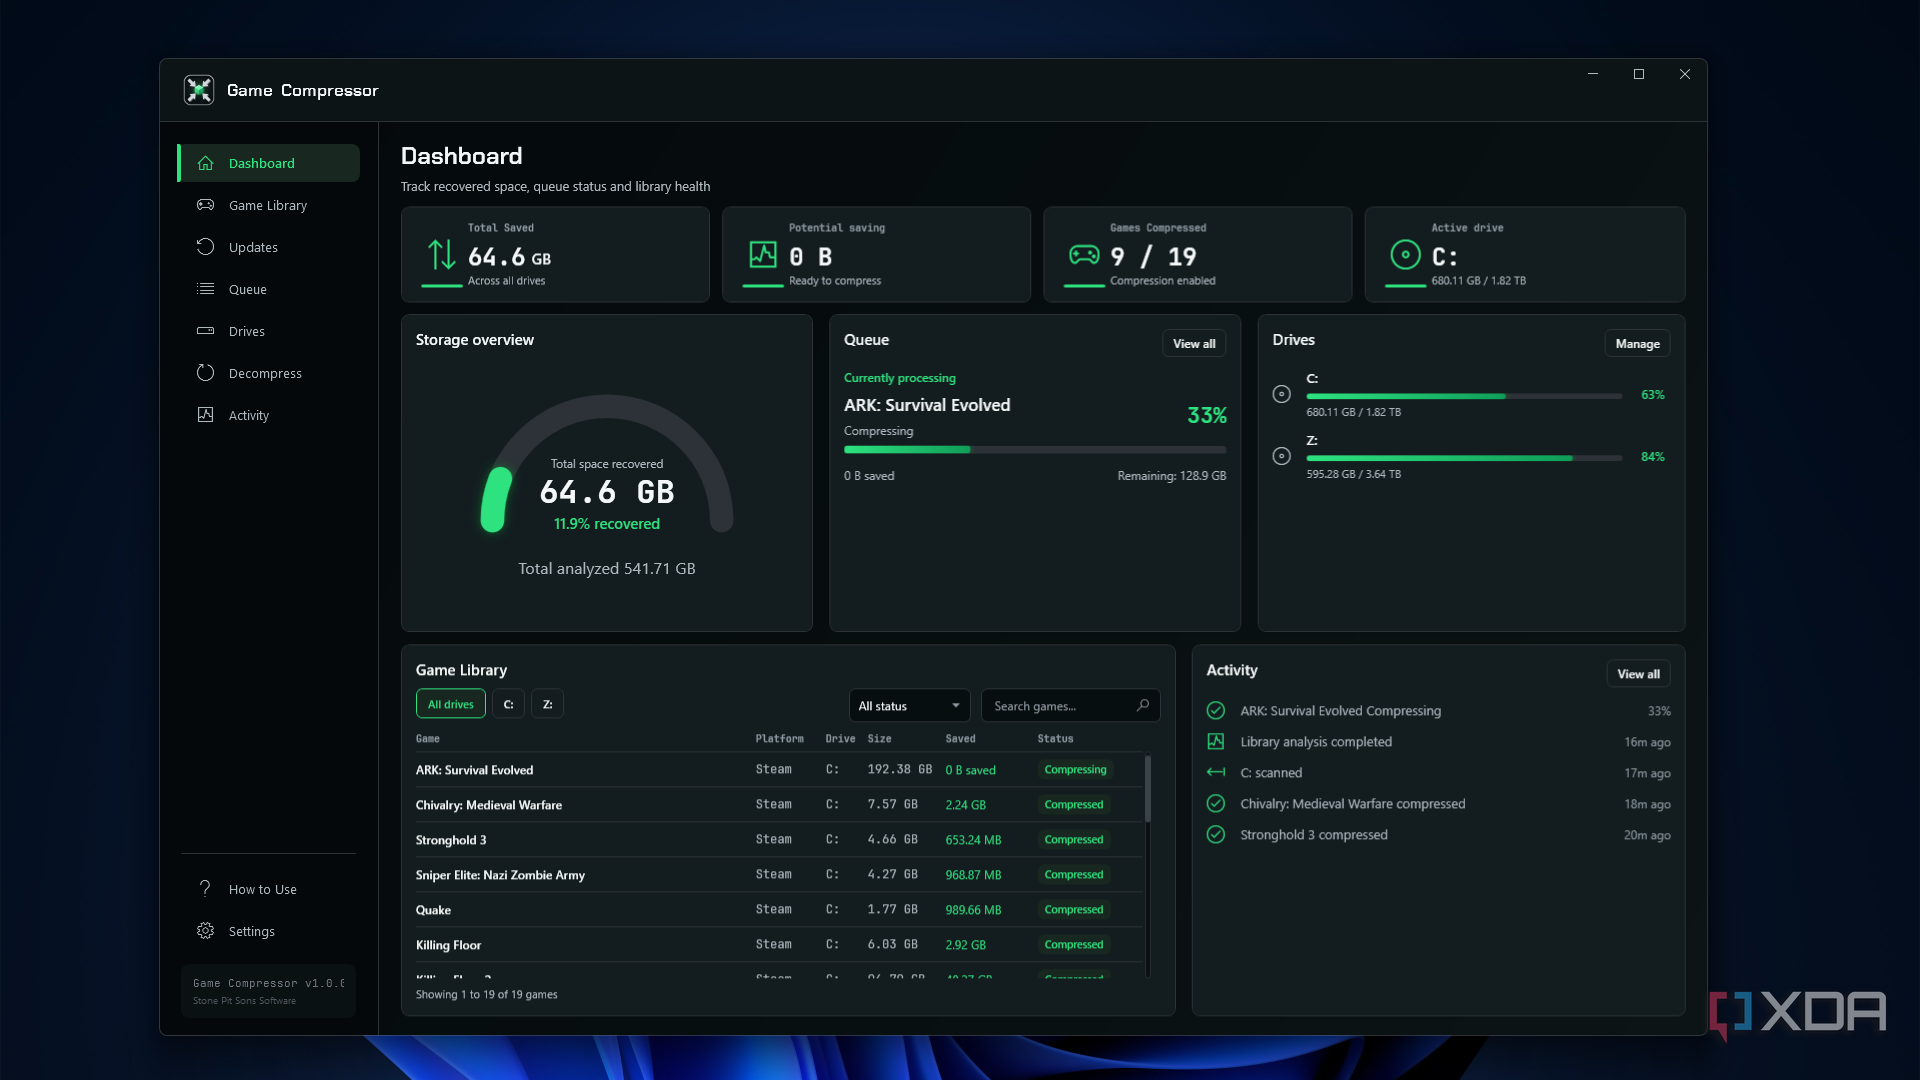Image resolution: width=1920 pixels, height=1080 pixels.
Task: Click the Game Library table scrollbar
Action: pos(1147,789)
